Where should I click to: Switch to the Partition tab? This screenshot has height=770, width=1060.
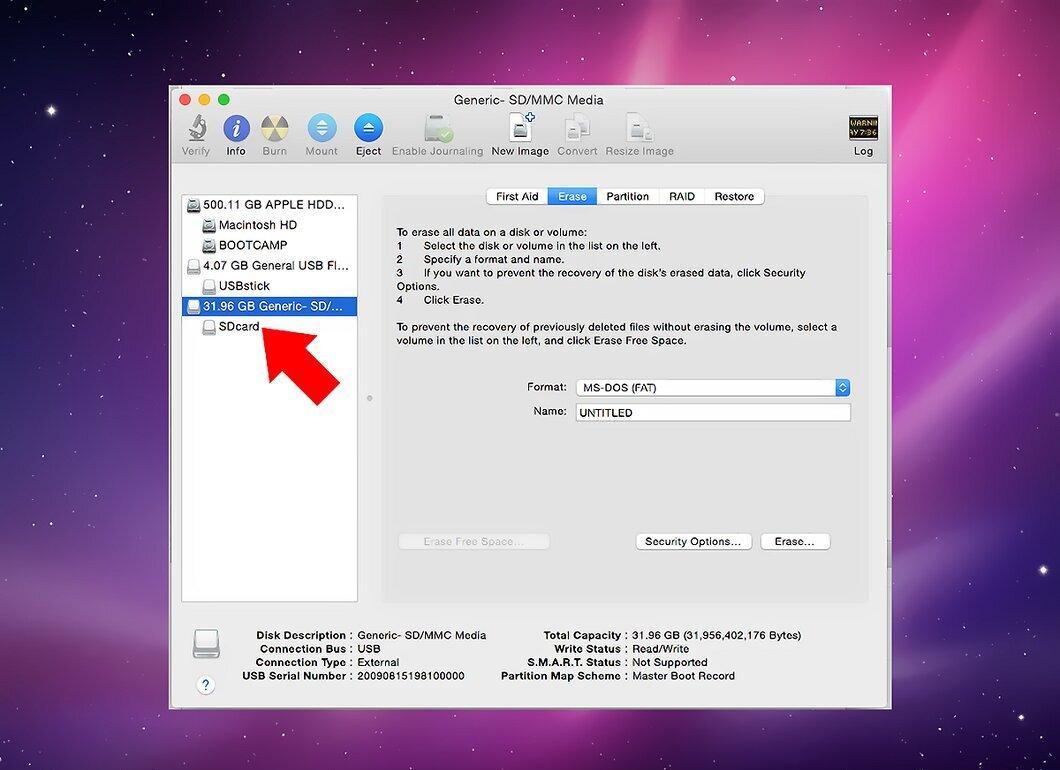click(x=627, y=197)
